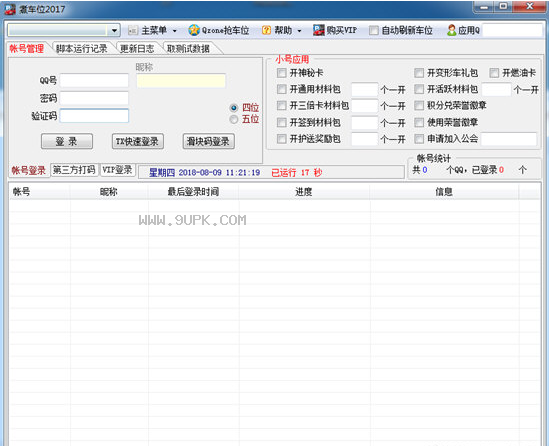Toggle 开签到材料包 checkbox
Viewport: 549px width, 446px height.
tap(282, 122)
